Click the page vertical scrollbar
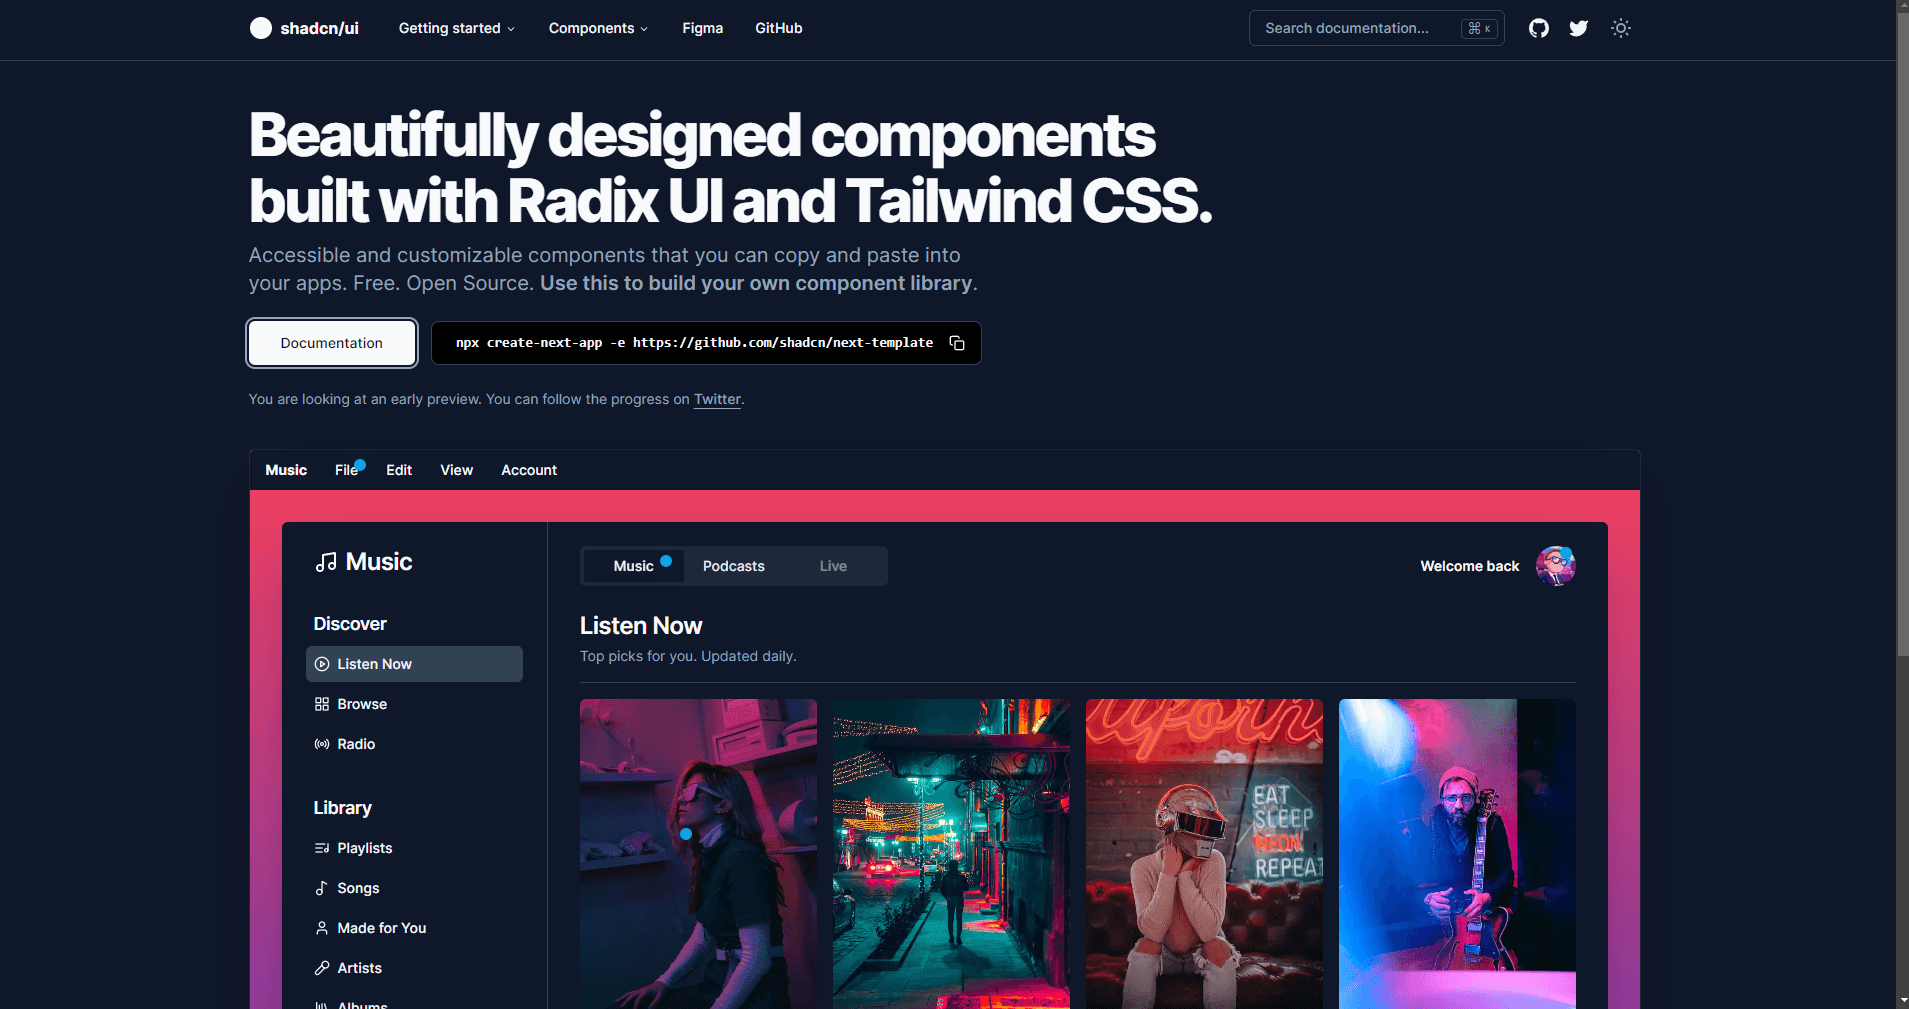This screenshot has width=1909, height=1009. (x=1902, y=335)
